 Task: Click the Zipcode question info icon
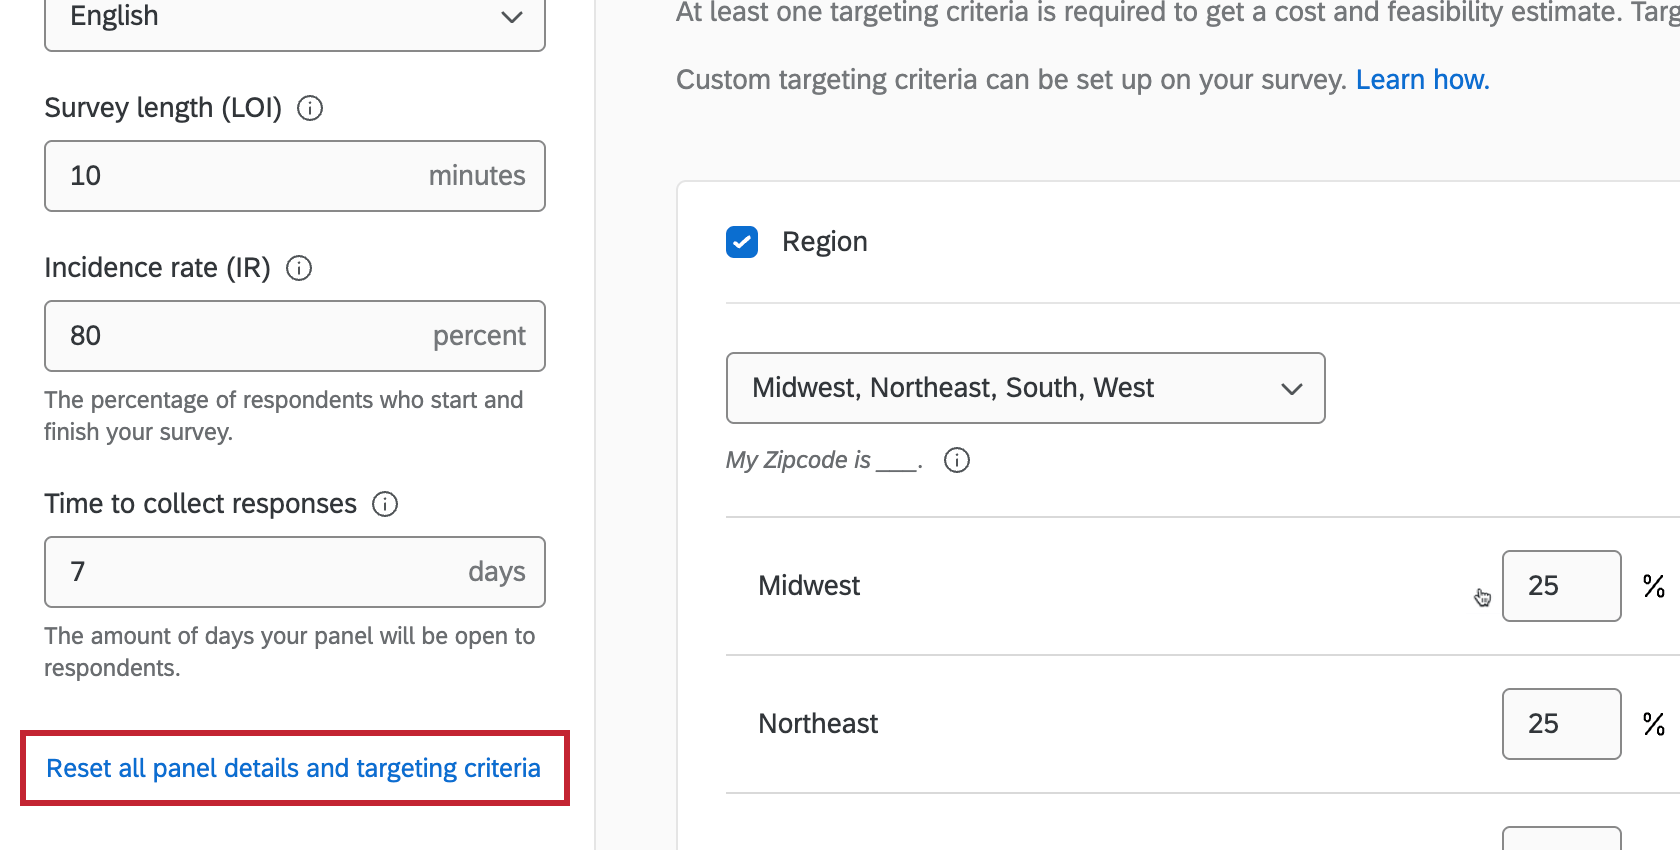(x=957, y=460)
